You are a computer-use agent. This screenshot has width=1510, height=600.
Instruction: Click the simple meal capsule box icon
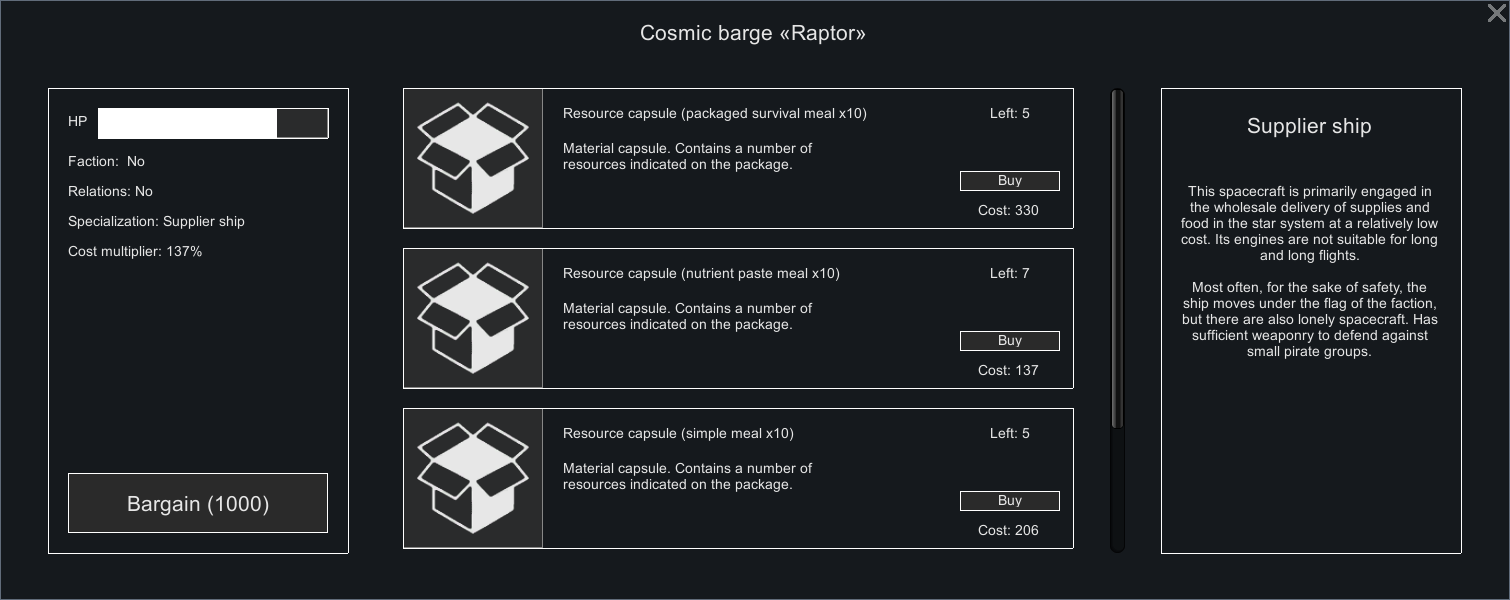coord(473,478)
